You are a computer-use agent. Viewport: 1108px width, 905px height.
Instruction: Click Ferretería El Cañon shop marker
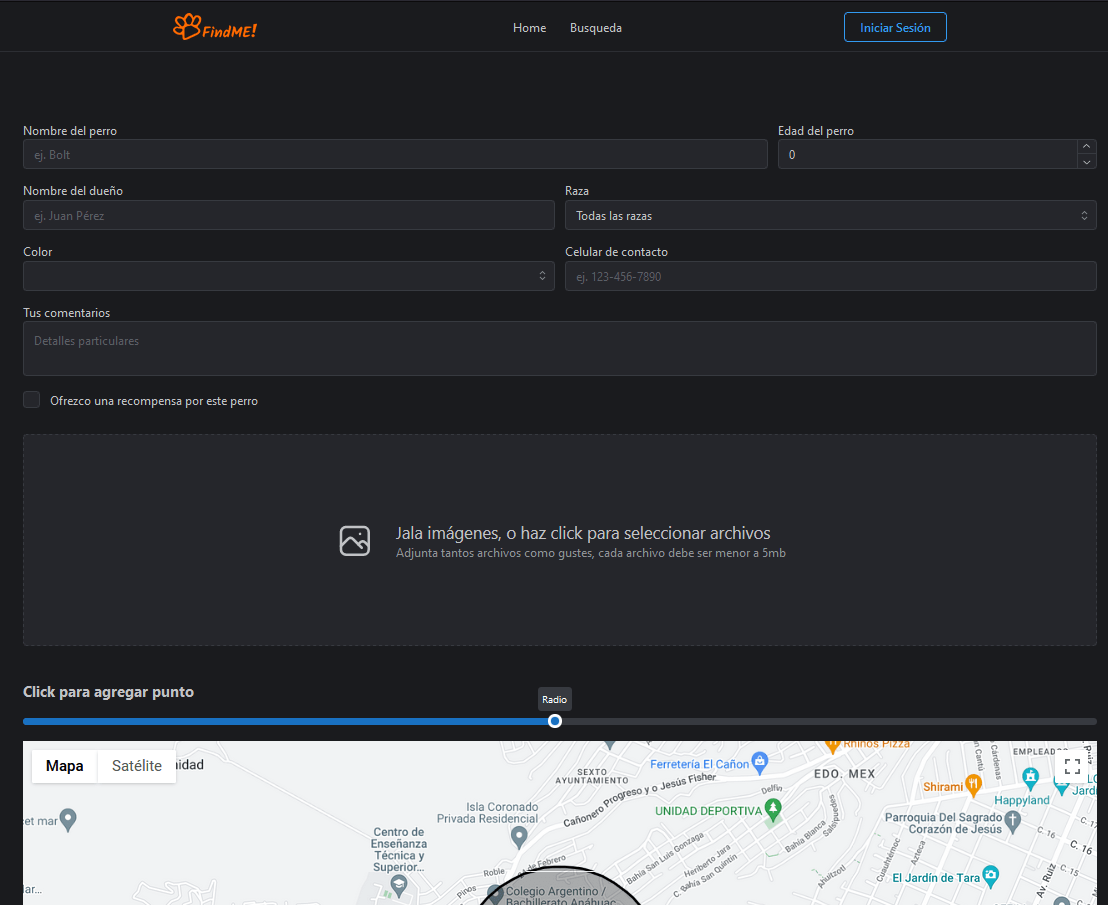click(x=760, y=762)
